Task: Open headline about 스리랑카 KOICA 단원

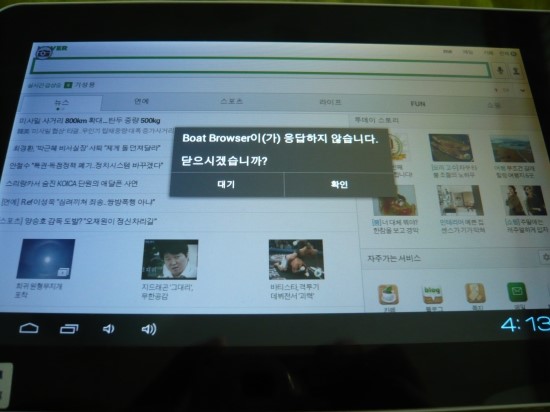Action: pyautogui.click(x=72, y=183)
